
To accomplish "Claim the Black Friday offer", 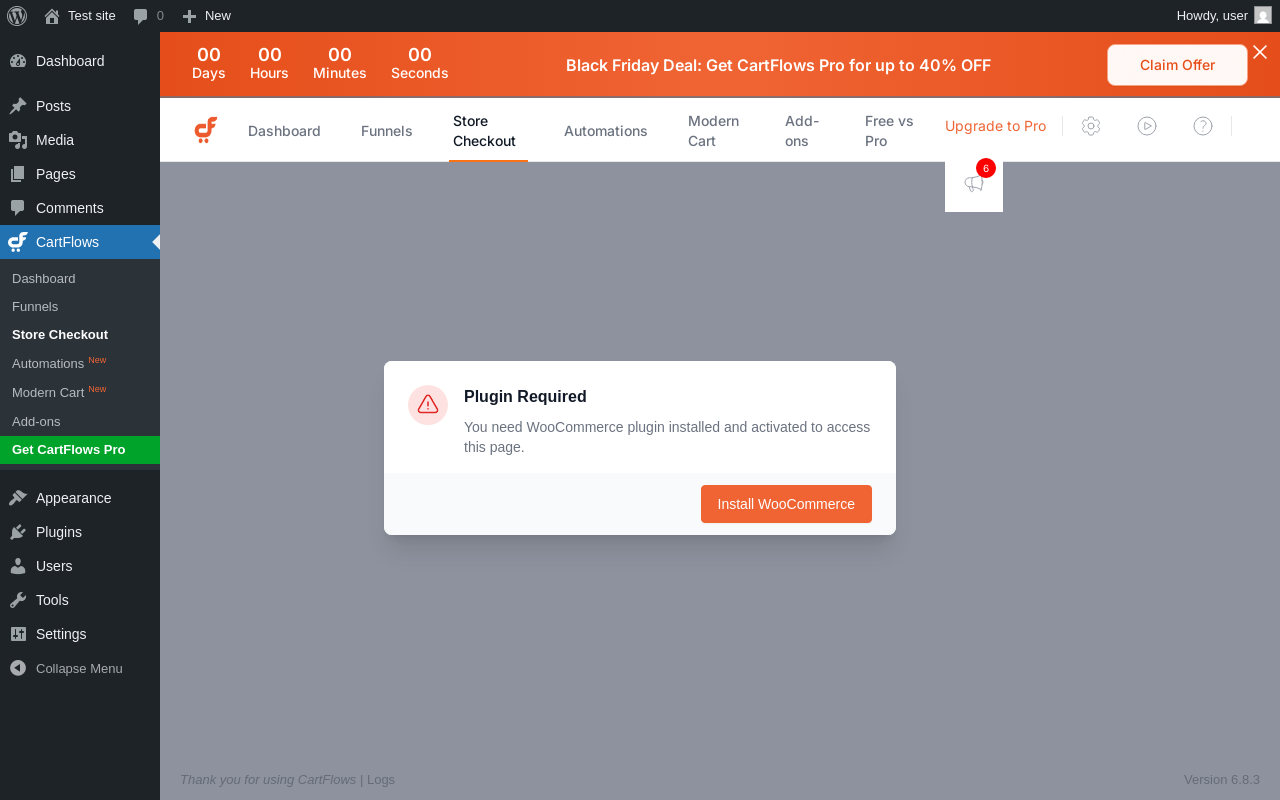I will click(x=1177, y=65).
